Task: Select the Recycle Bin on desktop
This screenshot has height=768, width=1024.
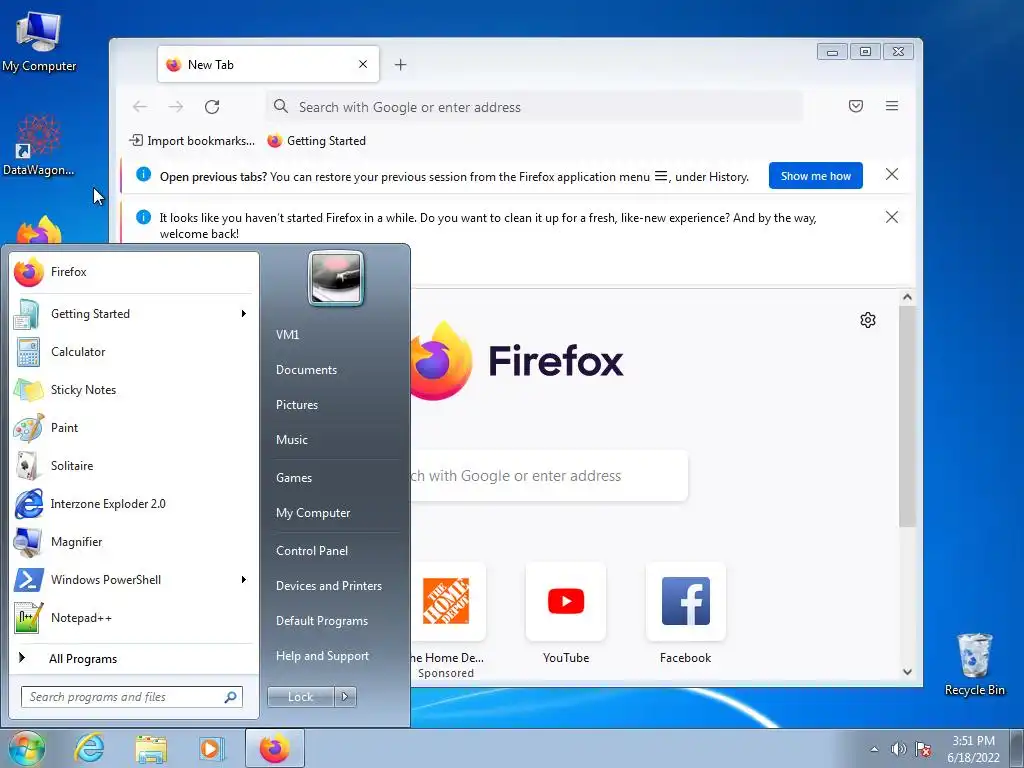Action: point(974,664)
